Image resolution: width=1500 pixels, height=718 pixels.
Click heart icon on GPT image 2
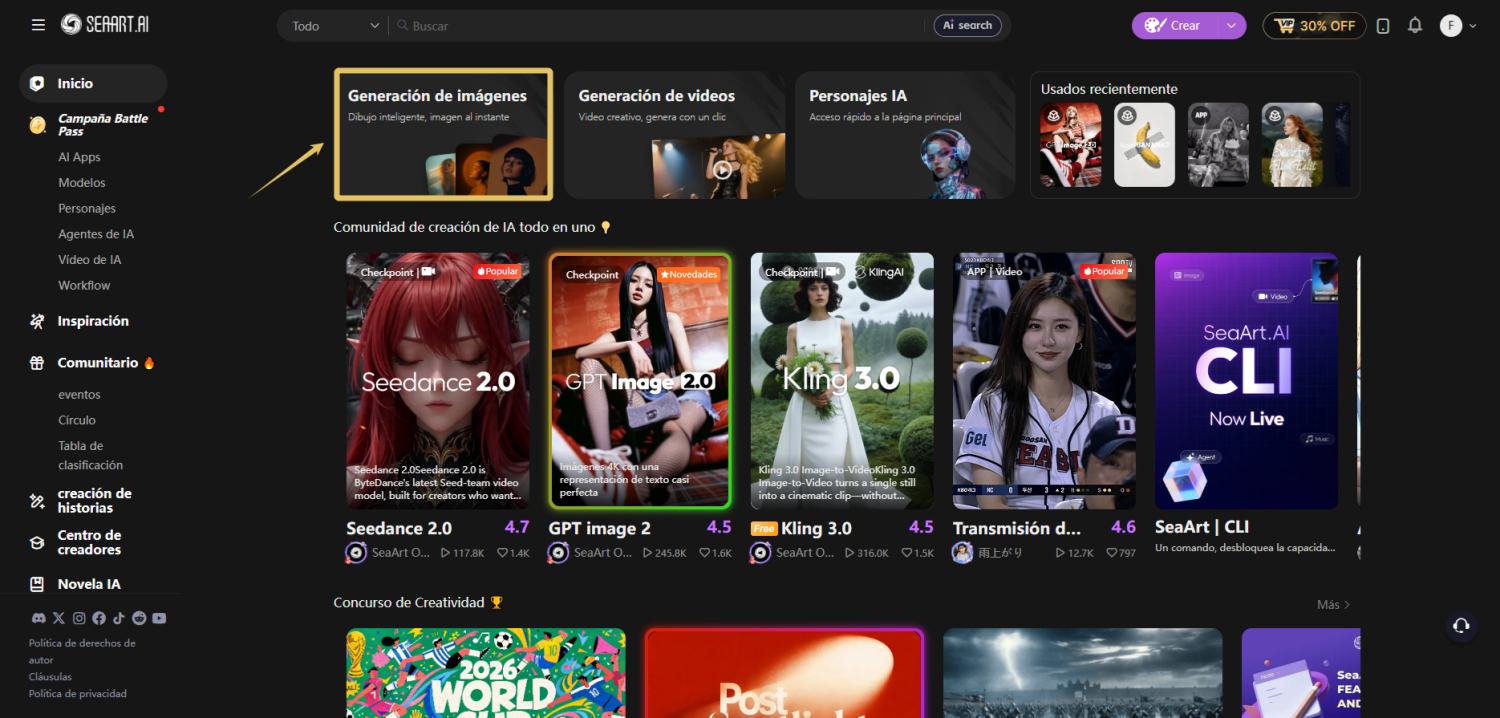(x=705, y=553)
